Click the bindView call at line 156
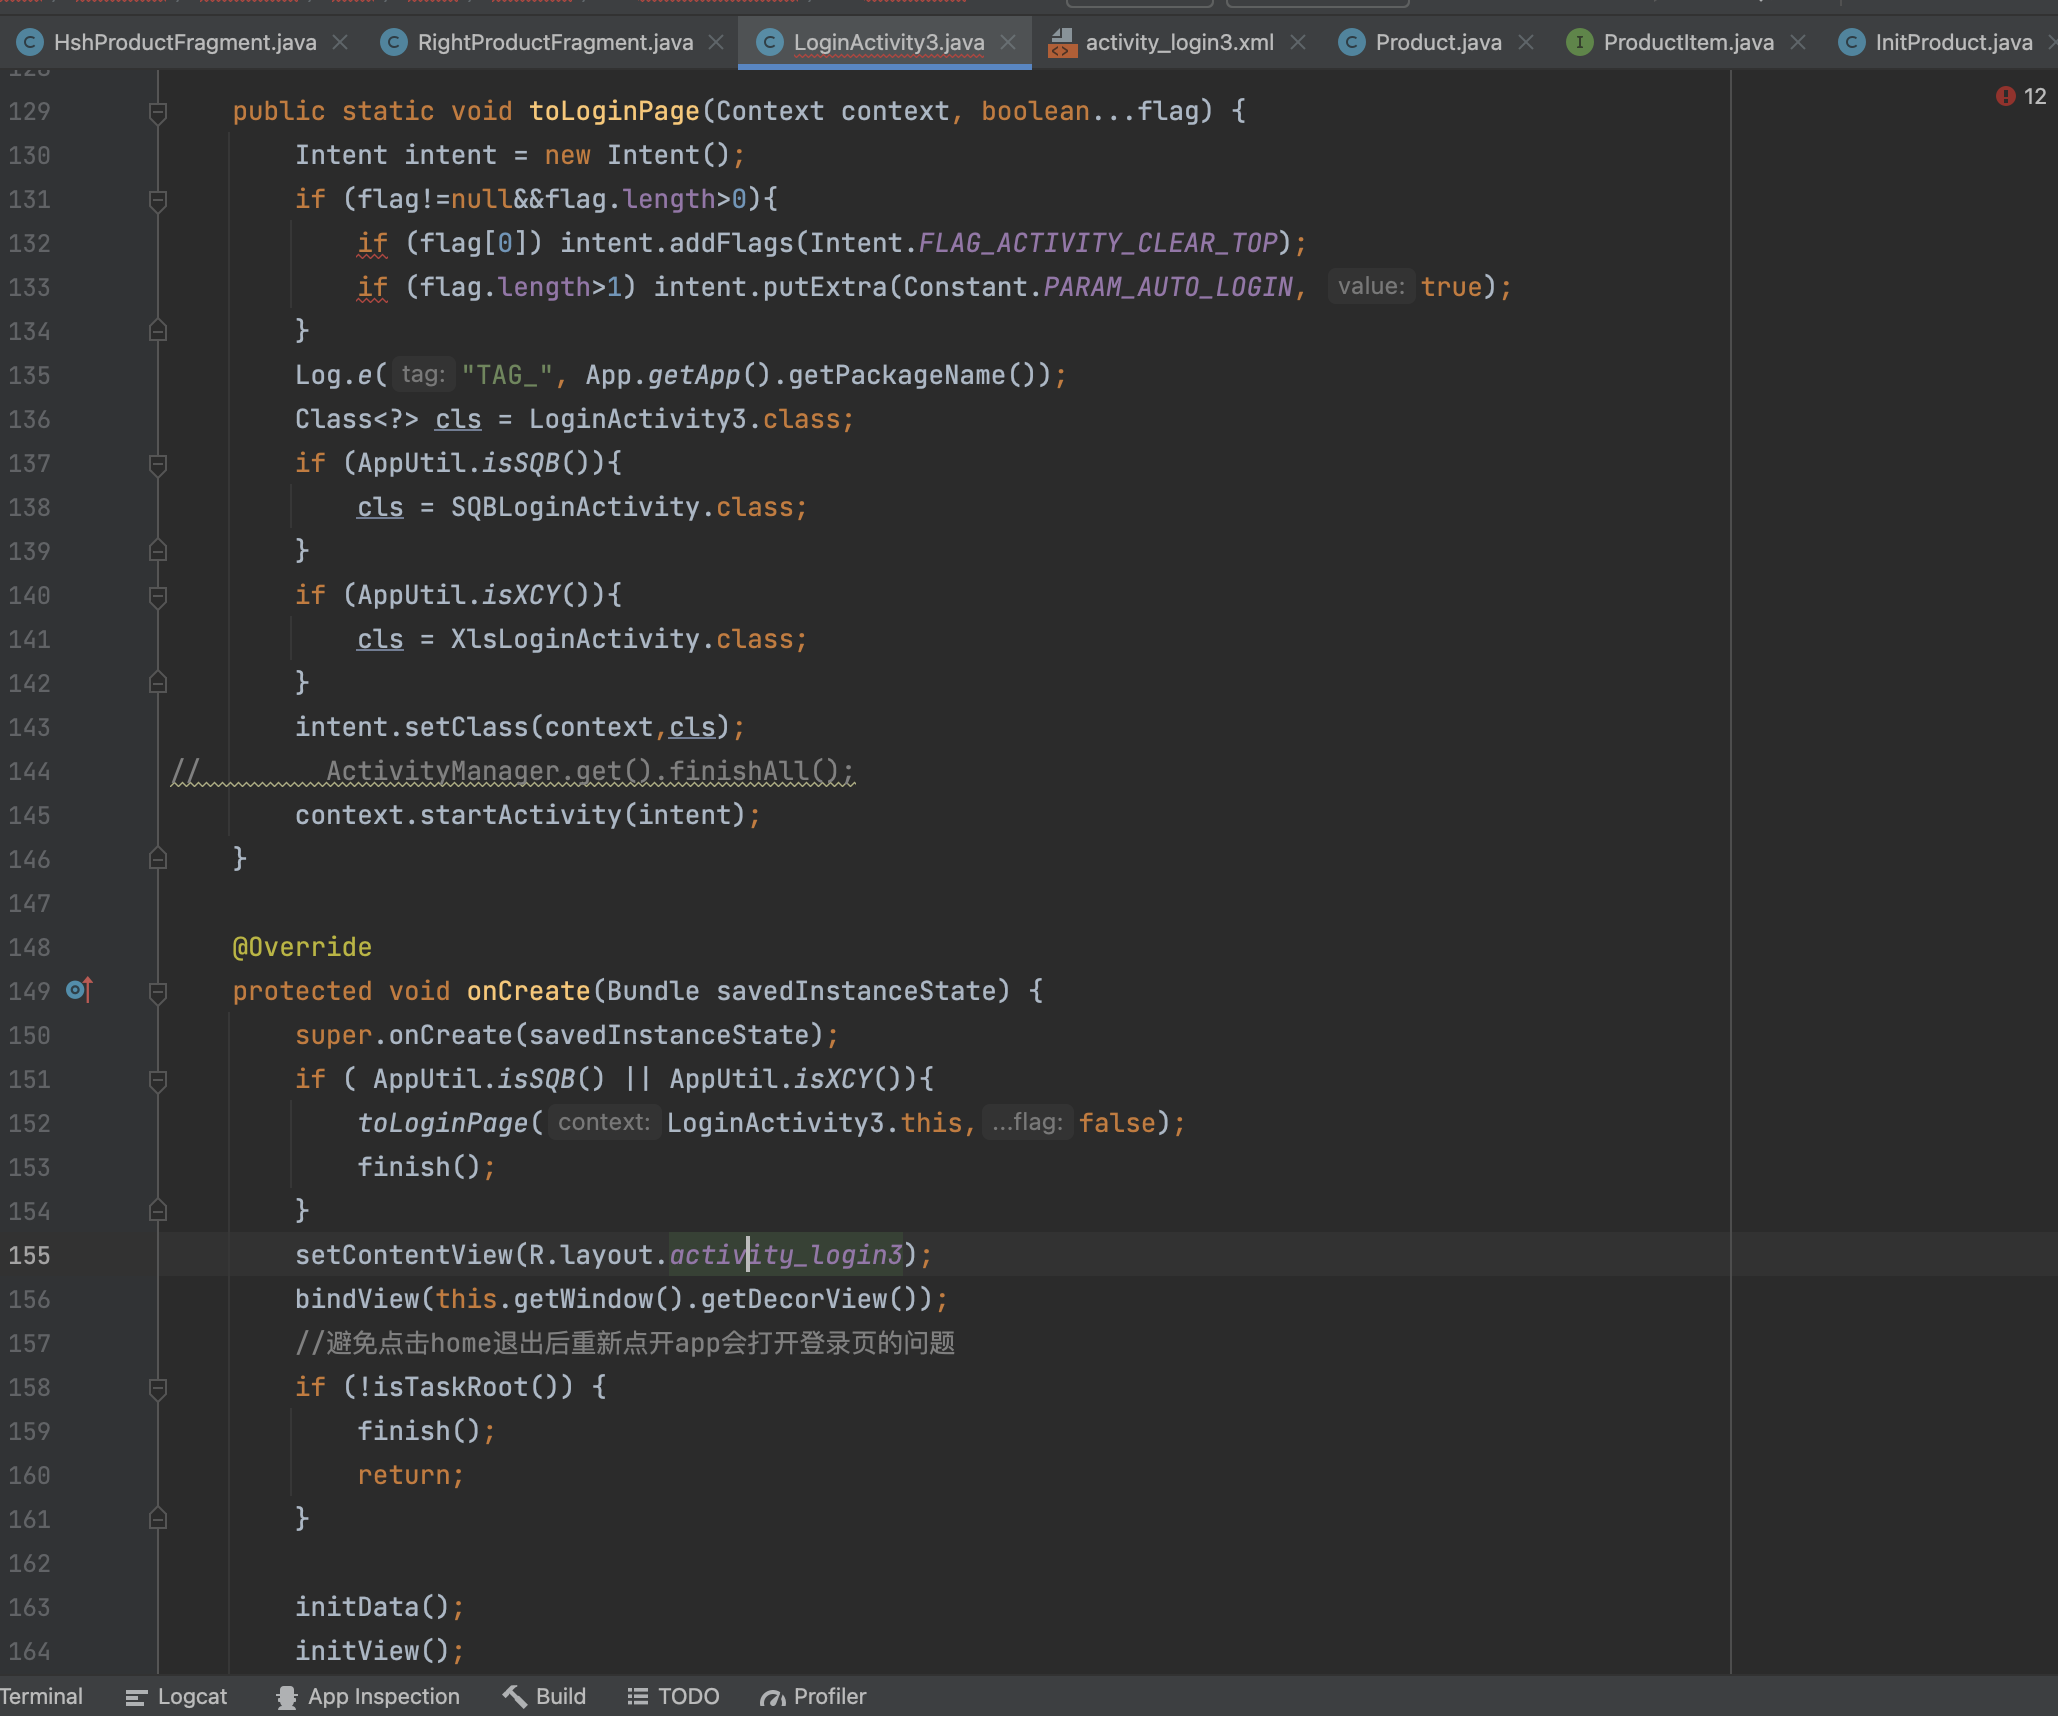Viewport: 2058px width, 1716px height. click(x=621, y=1299)
